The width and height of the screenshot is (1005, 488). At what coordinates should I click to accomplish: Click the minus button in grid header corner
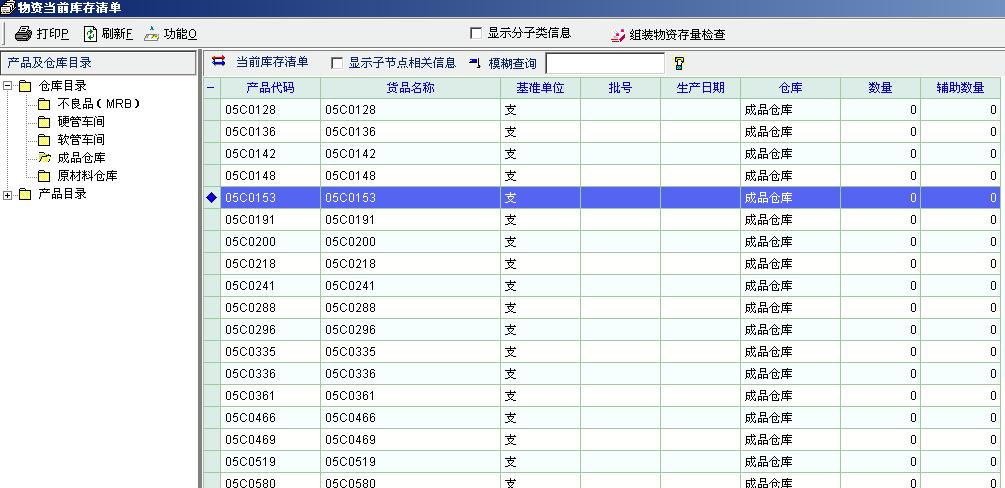coord(210,88)
